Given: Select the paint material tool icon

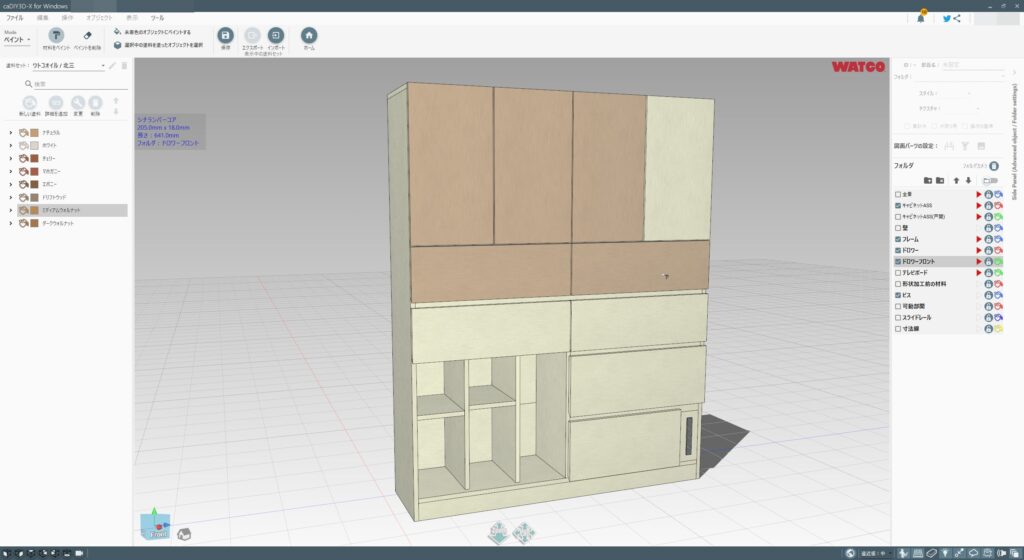Looking at the screenshot, I should click(x=56, y=36).
